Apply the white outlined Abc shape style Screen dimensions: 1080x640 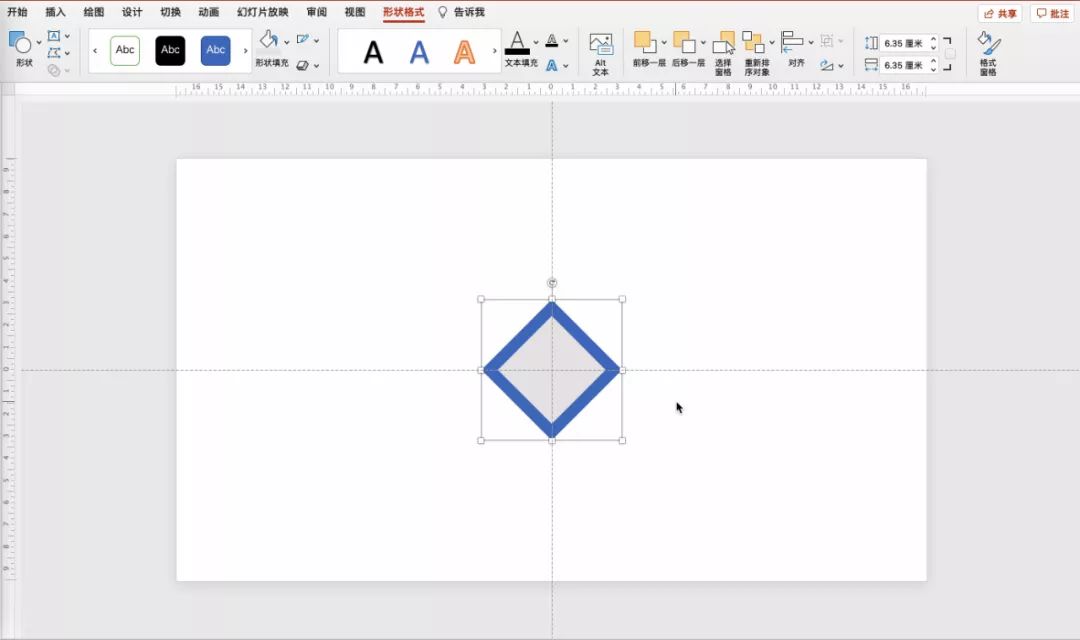pos(125,50)
